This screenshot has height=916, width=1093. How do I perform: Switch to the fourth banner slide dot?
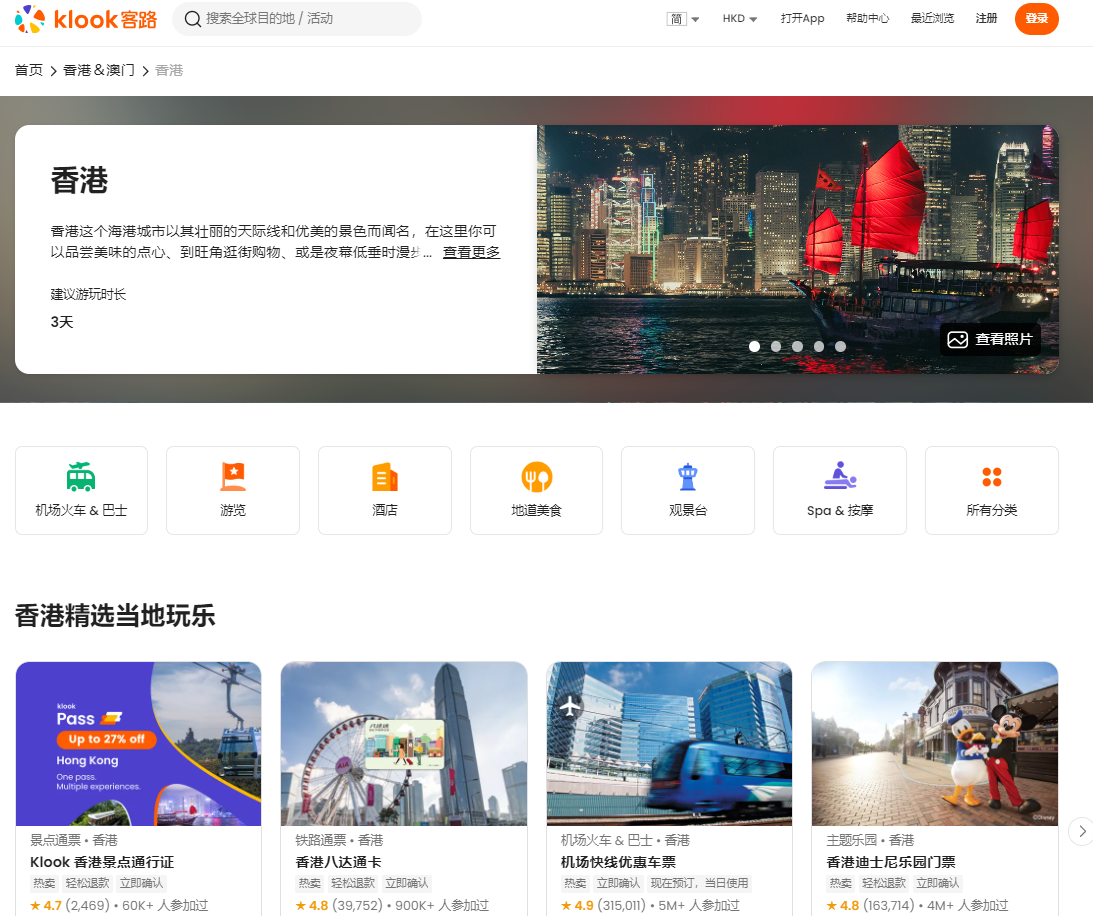click(819, 346)
